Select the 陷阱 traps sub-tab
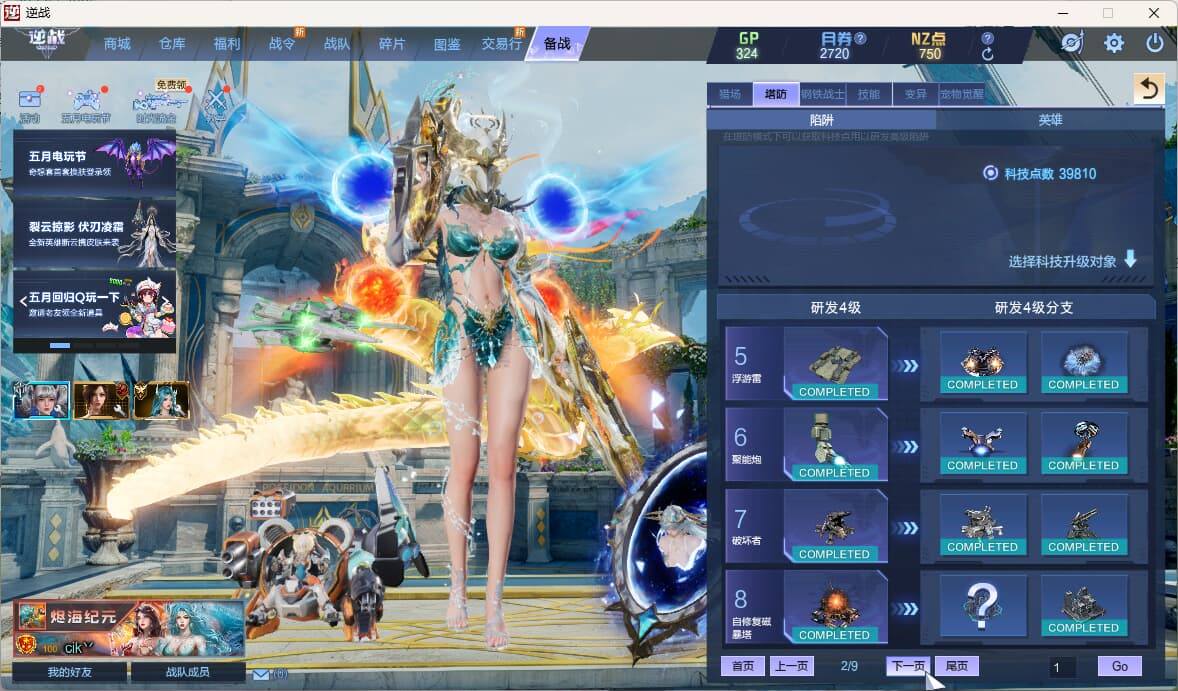Image resolution: width=1178 pixels, height=691 pixels. (x=821, y=119)
